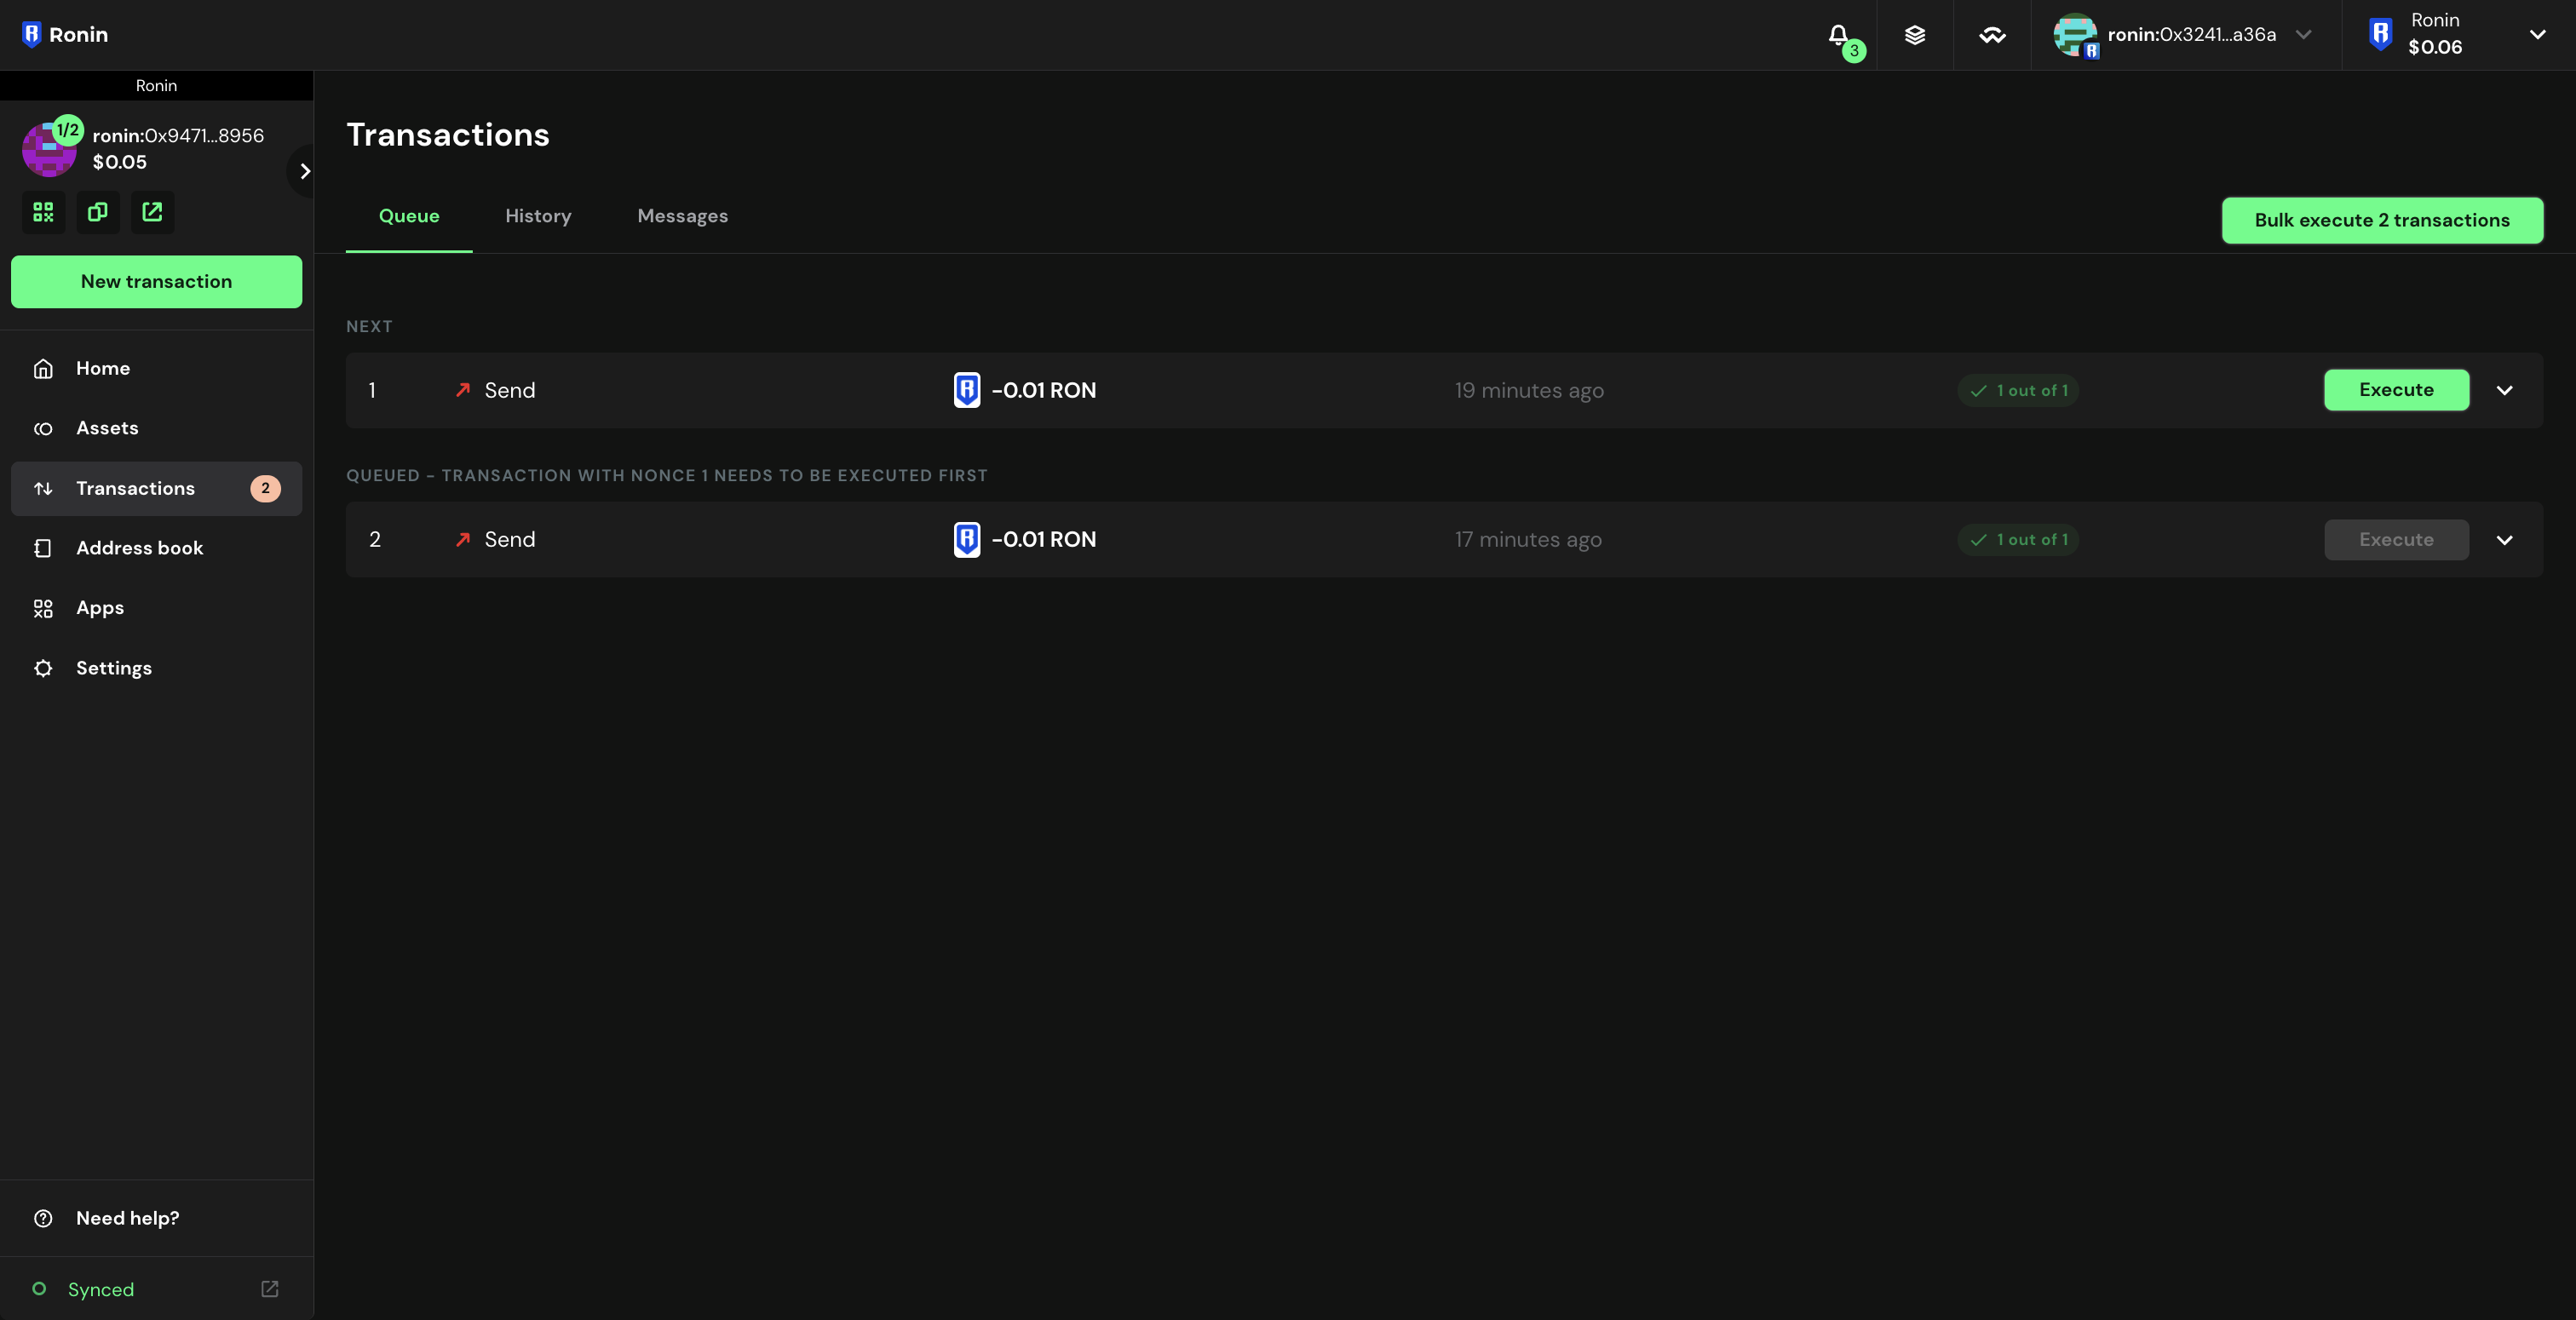Click the -0.01 RON amount in row 1

(1043, 390)
